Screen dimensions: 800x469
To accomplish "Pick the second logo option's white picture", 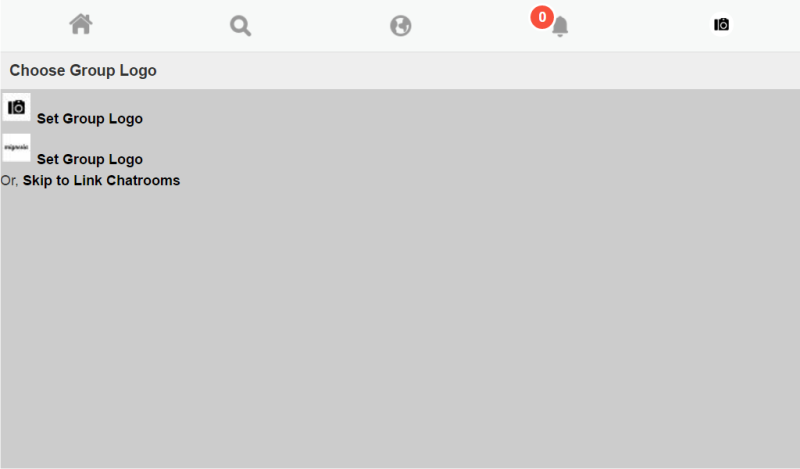I will pyautogui.click(x=16, y=148).
